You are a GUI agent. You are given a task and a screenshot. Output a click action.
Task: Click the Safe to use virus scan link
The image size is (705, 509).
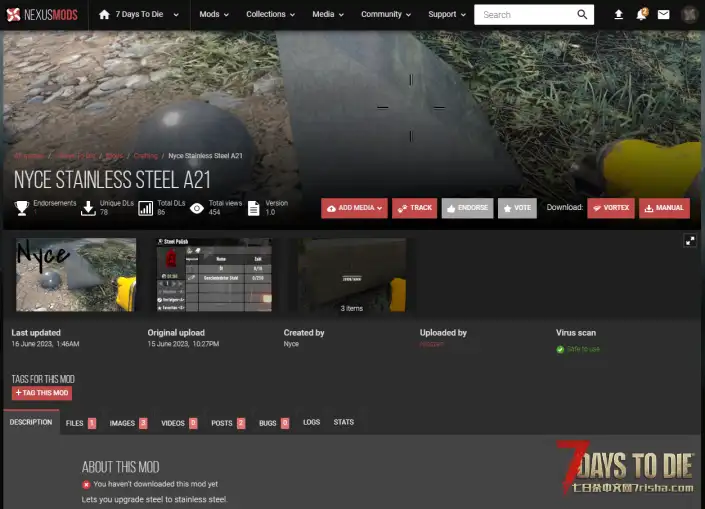coord(583,349)
